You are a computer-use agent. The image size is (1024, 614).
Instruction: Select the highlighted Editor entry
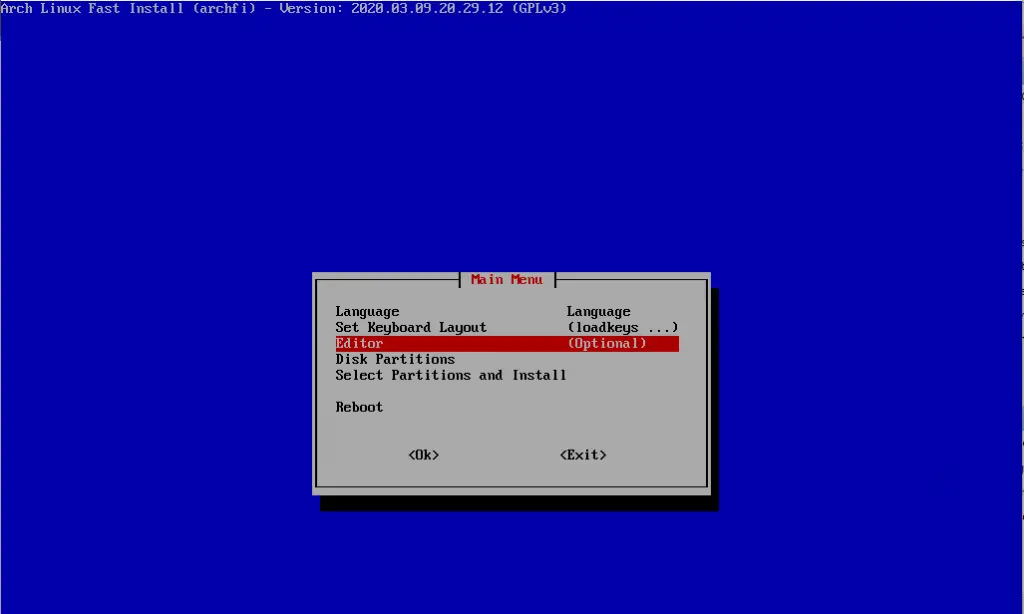pyautogui.click(x=359, y=343)
